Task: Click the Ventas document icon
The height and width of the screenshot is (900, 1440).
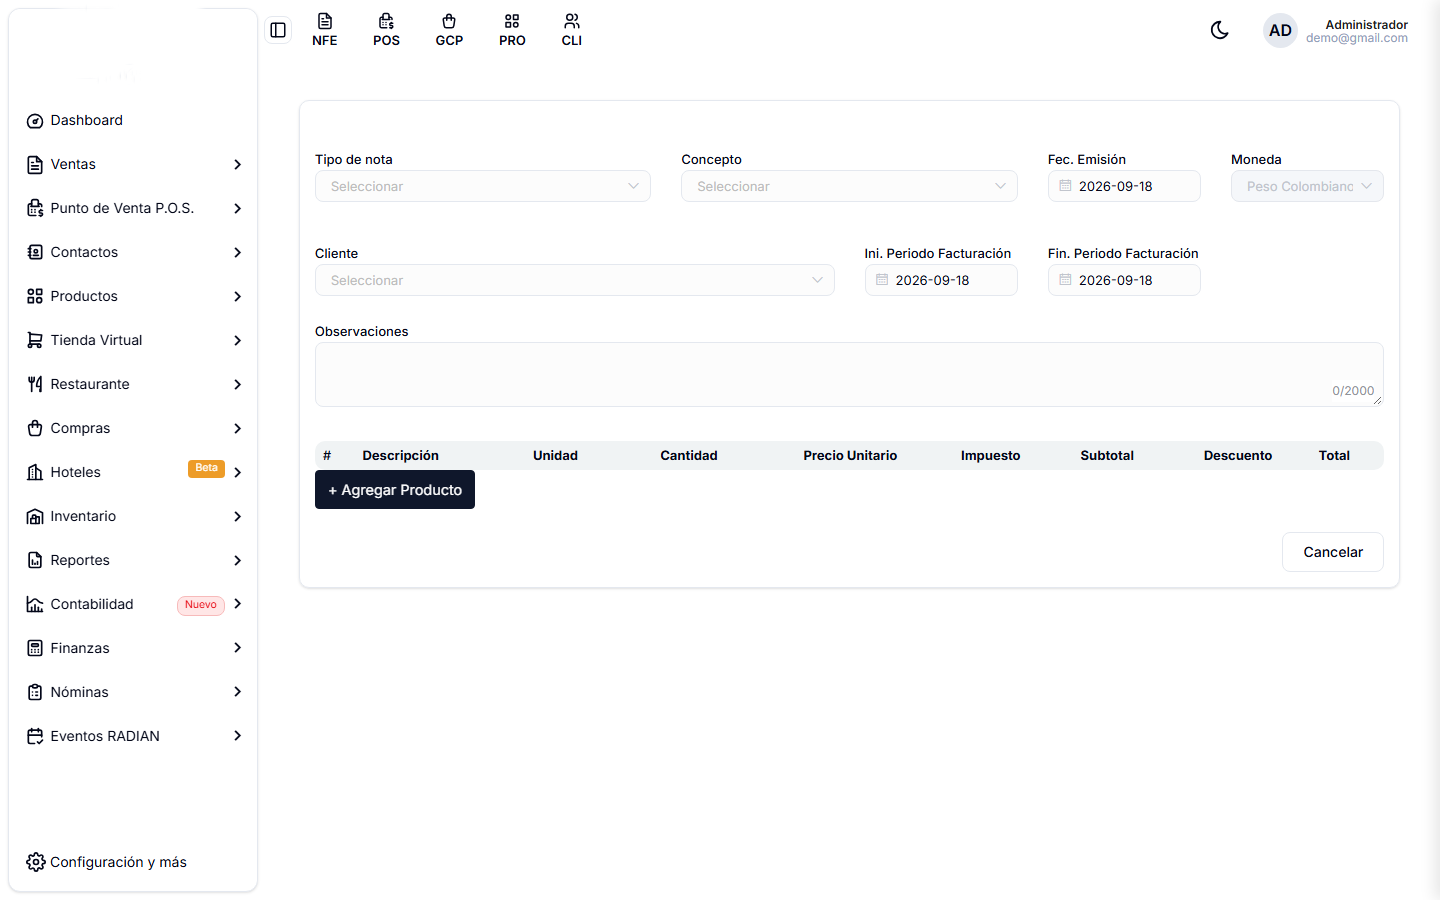Action: coord(35,164)
